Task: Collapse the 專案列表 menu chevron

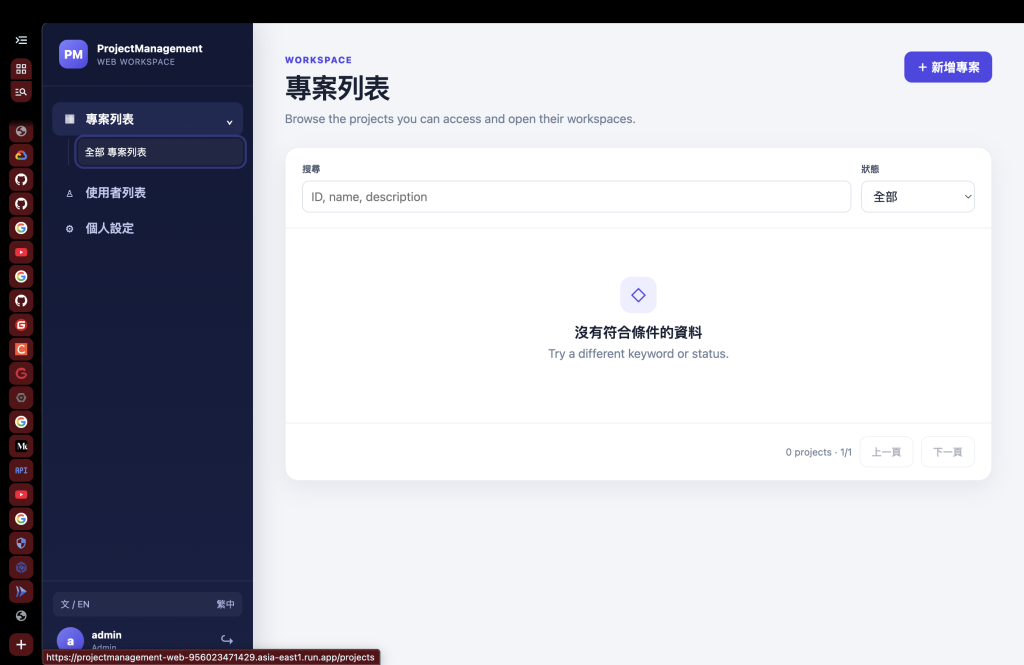Action: (229, 122)
